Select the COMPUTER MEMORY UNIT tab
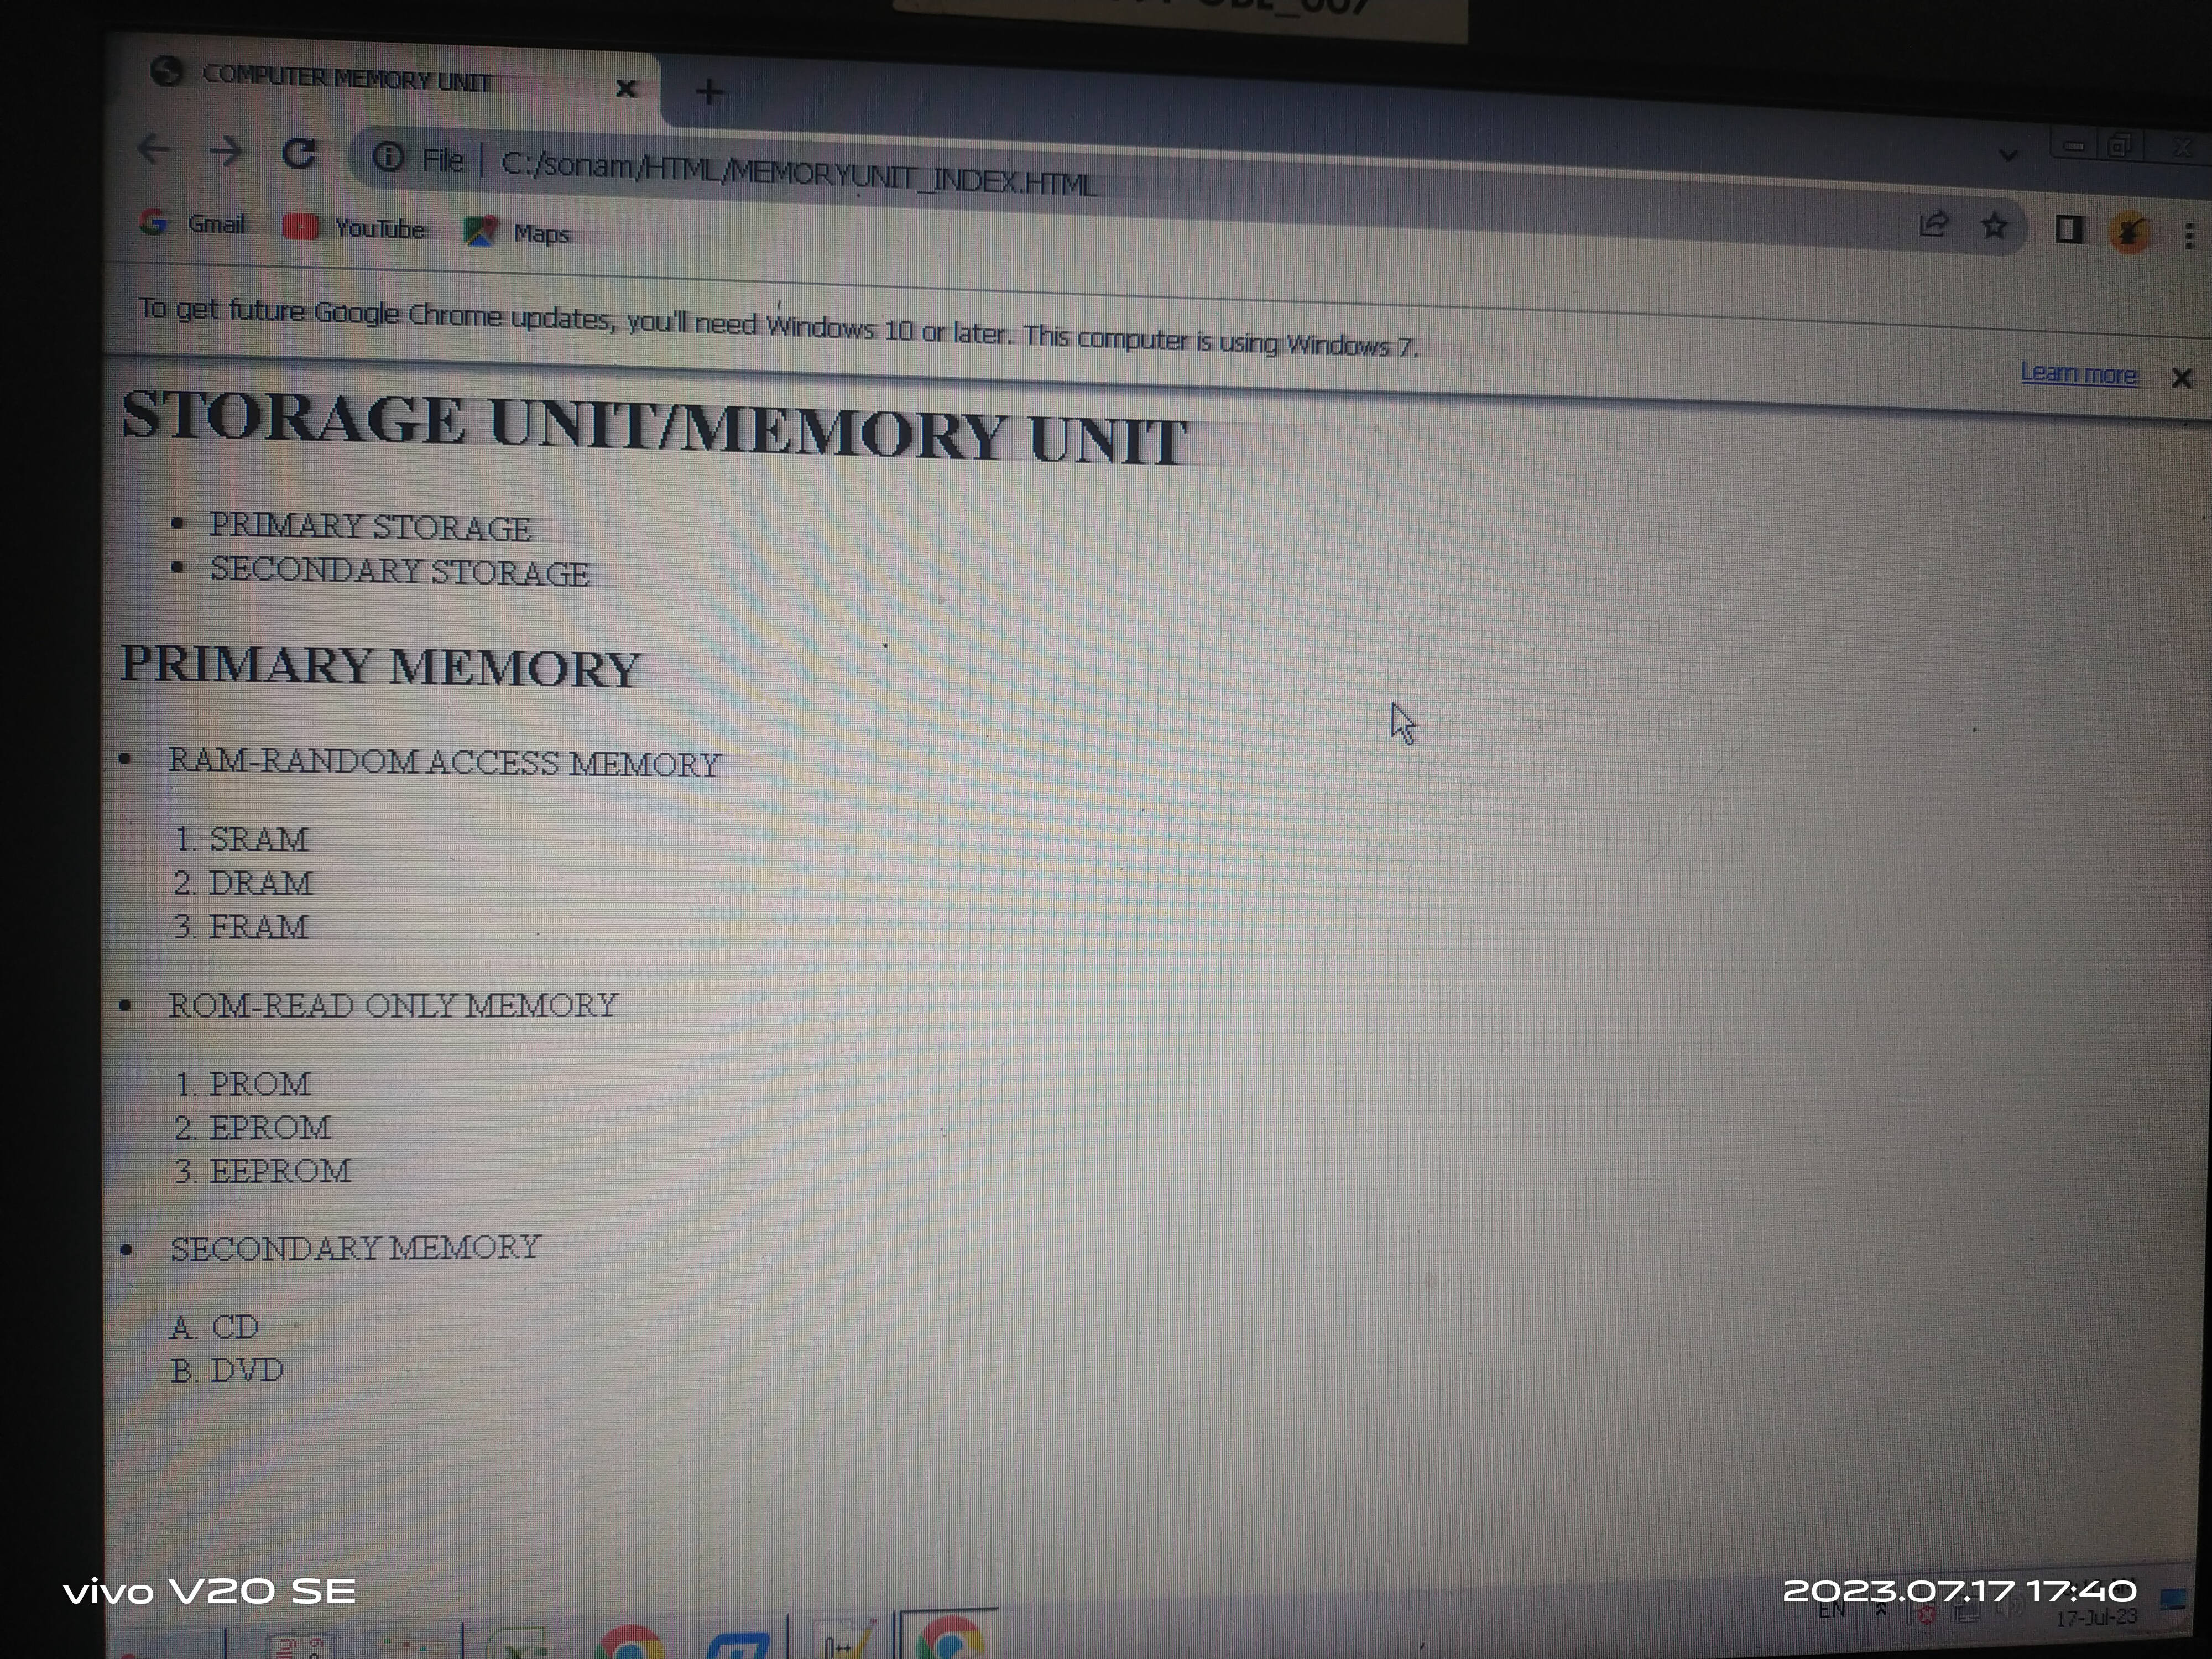The image size is (2212, 1659). pyautogui.click(x=346, y=78)
